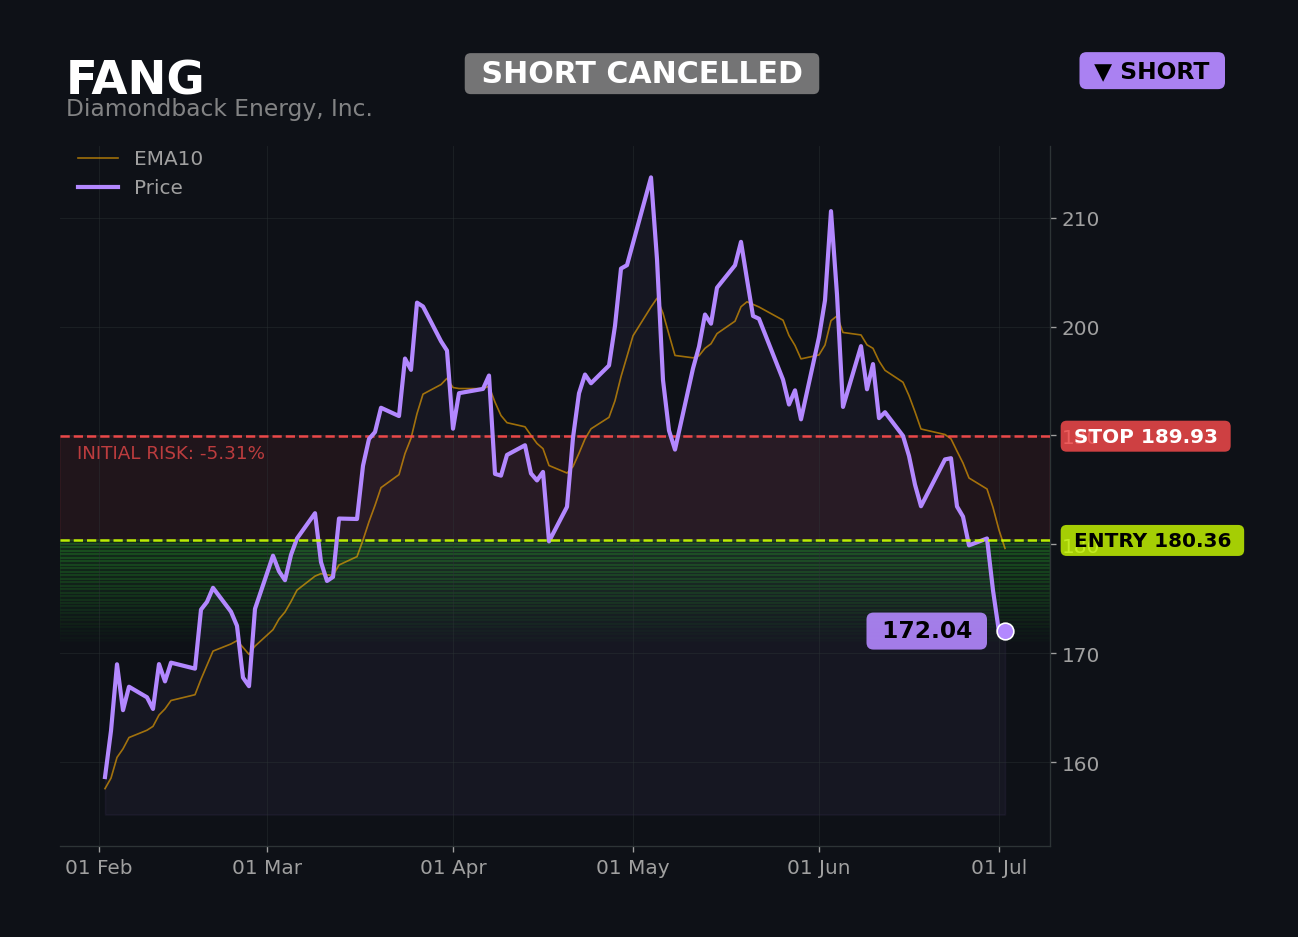Click the purple SHORT direction badge
1298x937 pixels.
pyautogui.click(x=1152, y=71)
